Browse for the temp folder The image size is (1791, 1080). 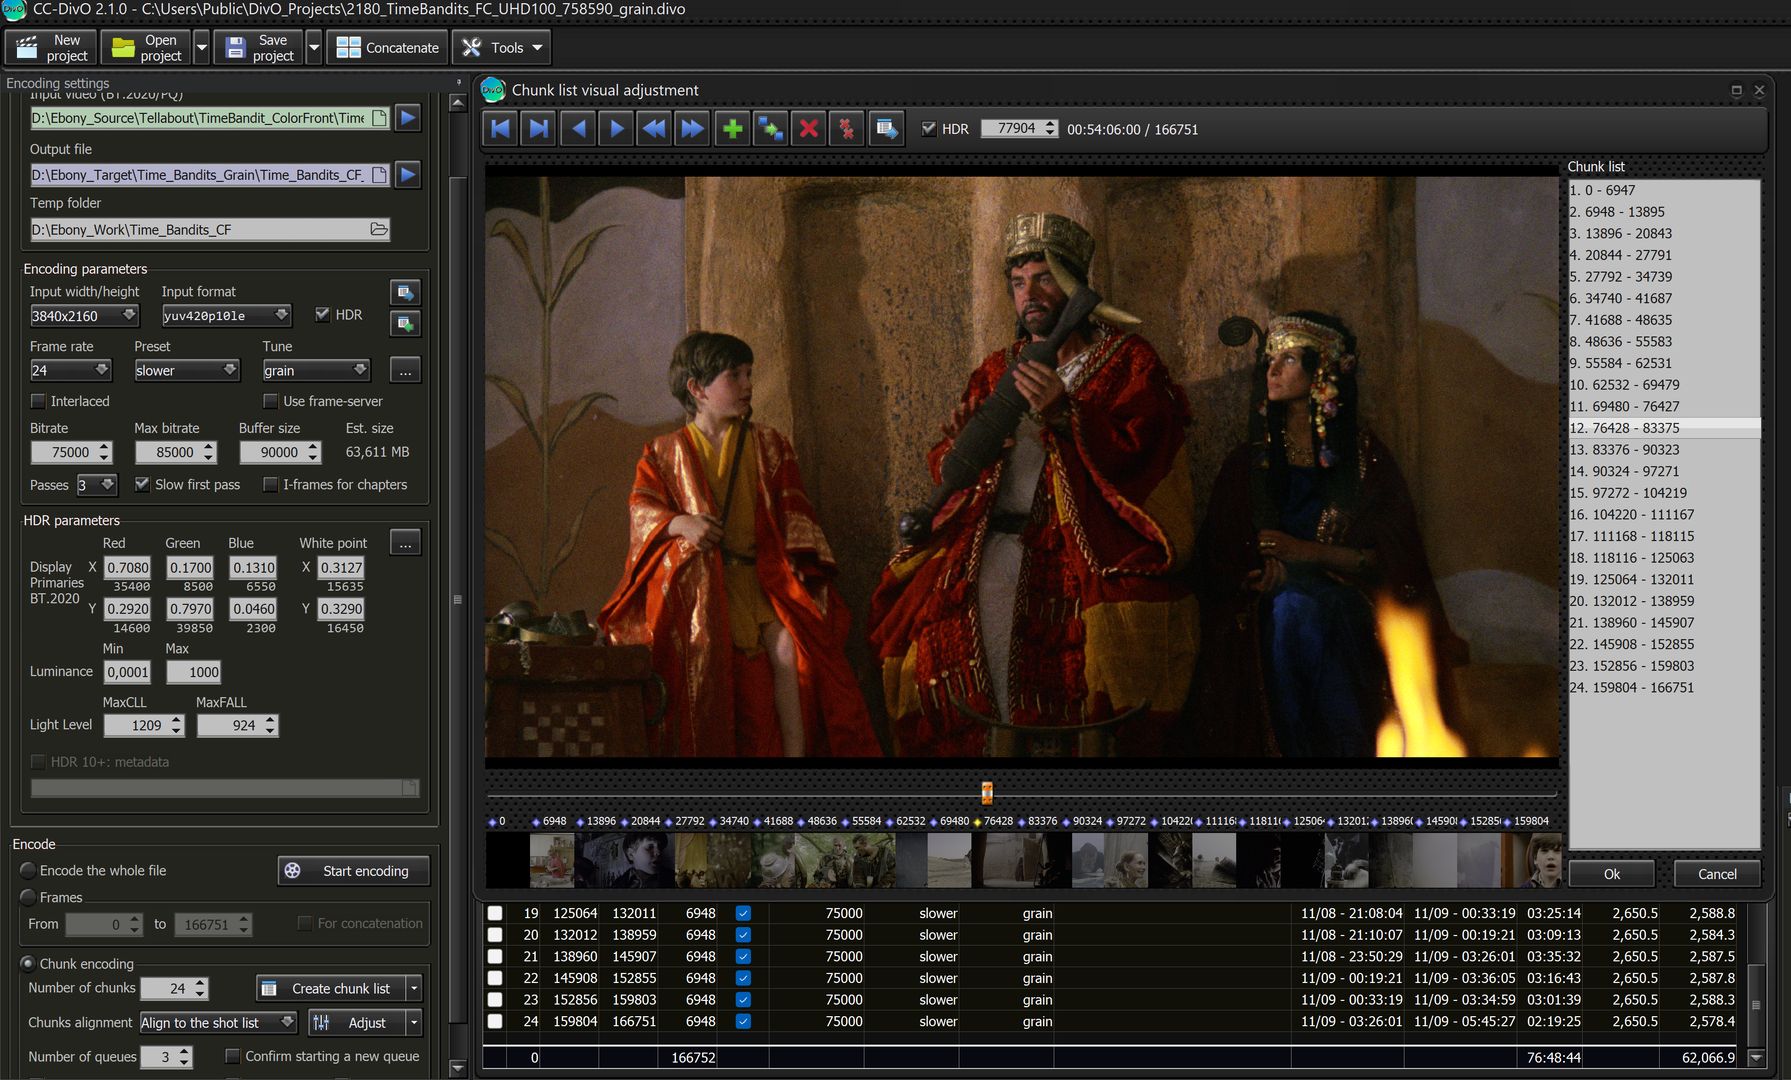click(379, 229)
